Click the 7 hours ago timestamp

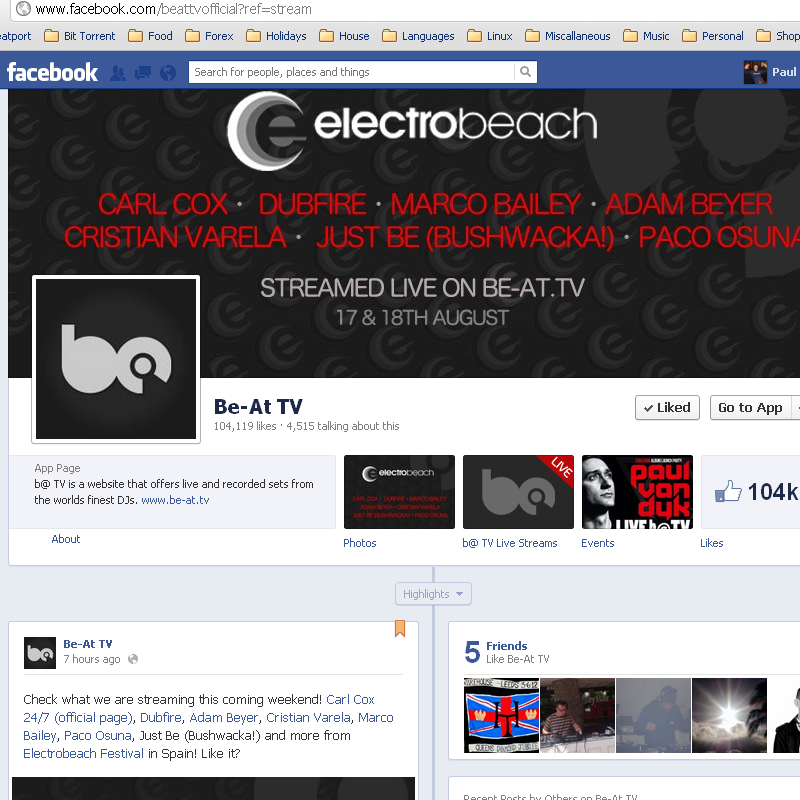point(92,659)
